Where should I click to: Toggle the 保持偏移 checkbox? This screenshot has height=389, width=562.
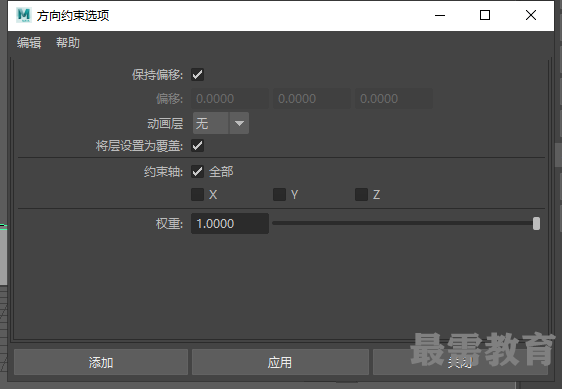197,75
